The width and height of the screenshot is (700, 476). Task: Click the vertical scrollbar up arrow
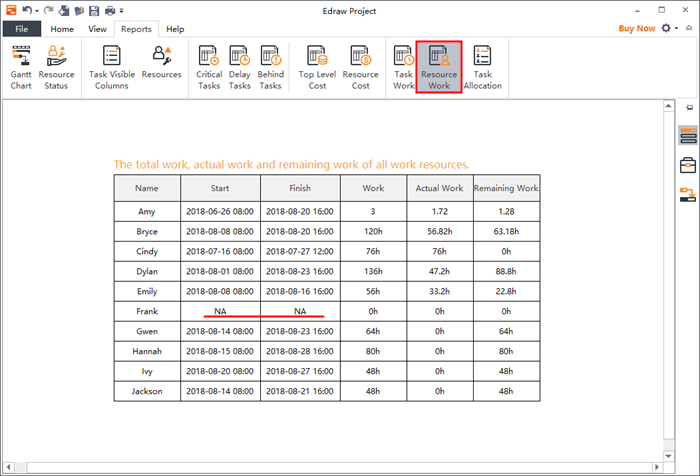coord(668,106)
